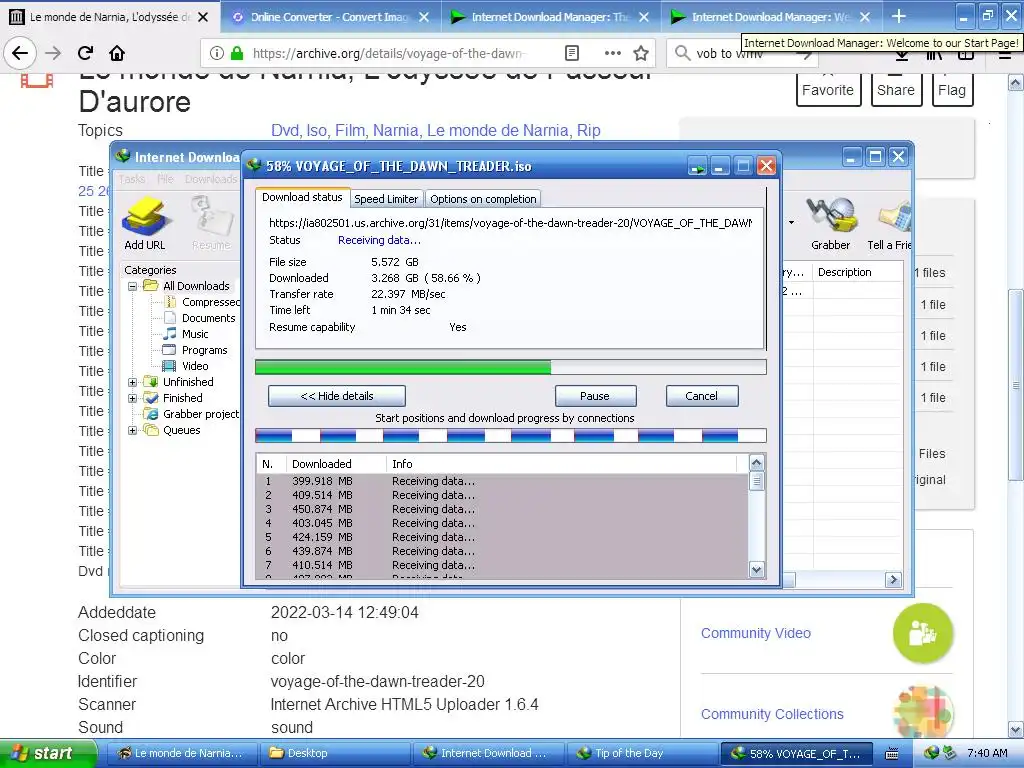Screen dimensions: 1024x768
Task: Click the Downloaded column header in connections list
Action: point(336,464)
